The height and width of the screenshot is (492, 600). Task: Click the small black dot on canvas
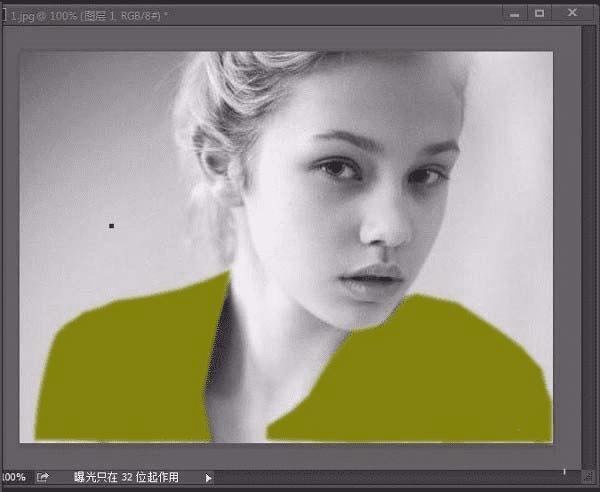pos(111,226)
